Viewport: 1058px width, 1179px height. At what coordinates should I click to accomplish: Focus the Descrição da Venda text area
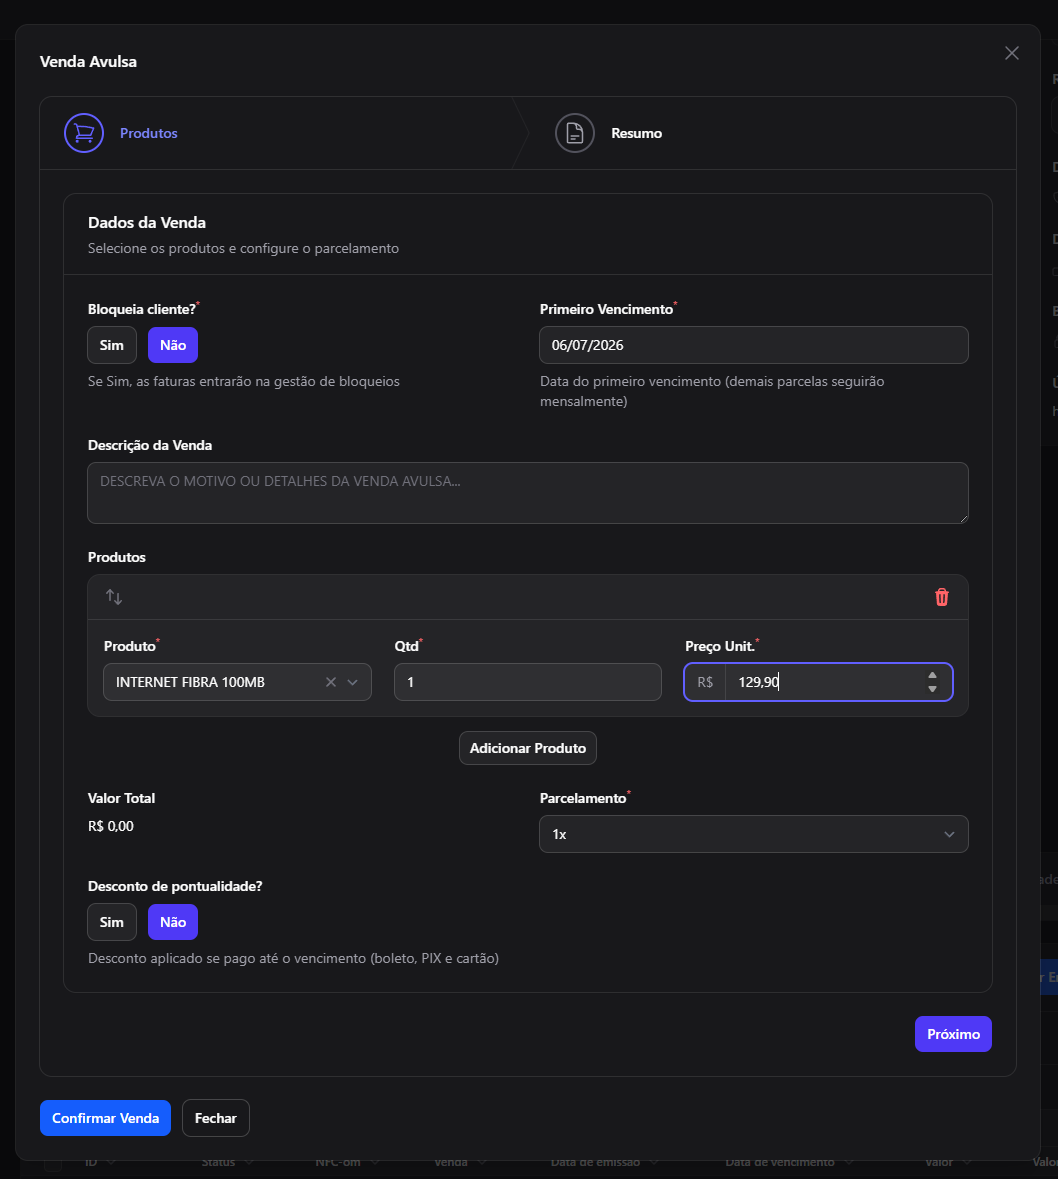click(528, 493)
